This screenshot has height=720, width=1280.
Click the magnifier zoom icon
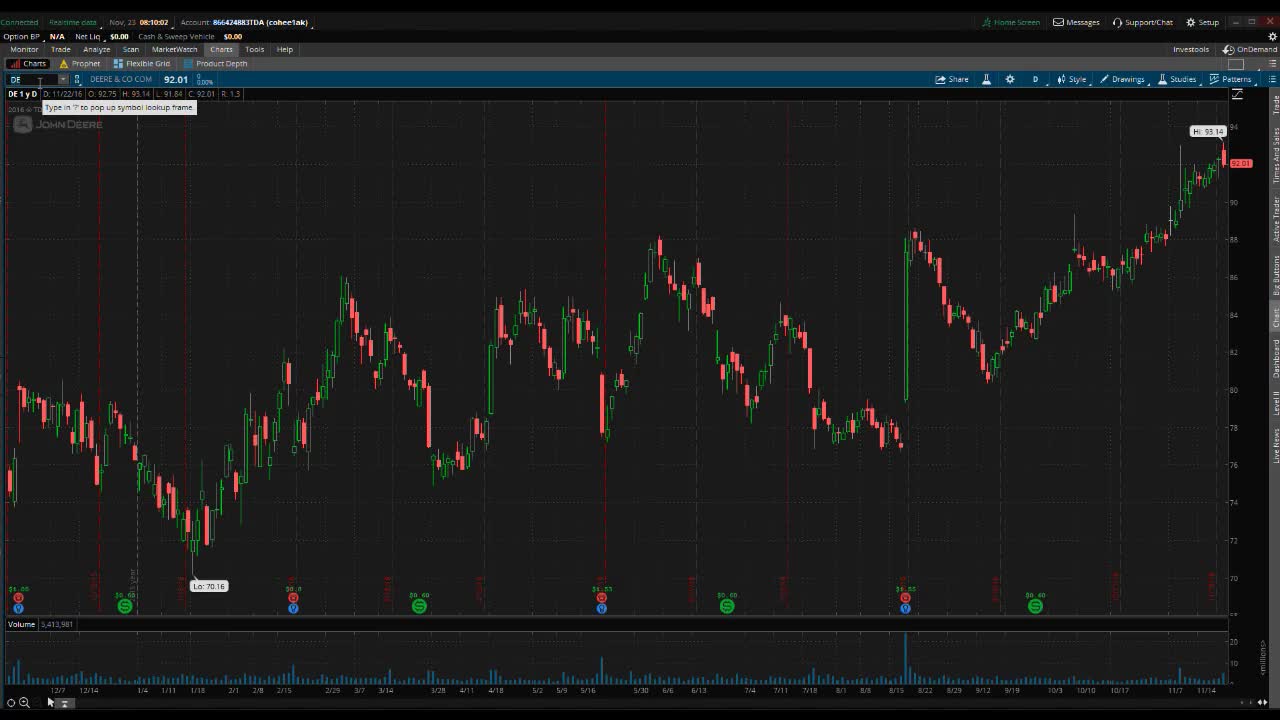pos(24,703)
